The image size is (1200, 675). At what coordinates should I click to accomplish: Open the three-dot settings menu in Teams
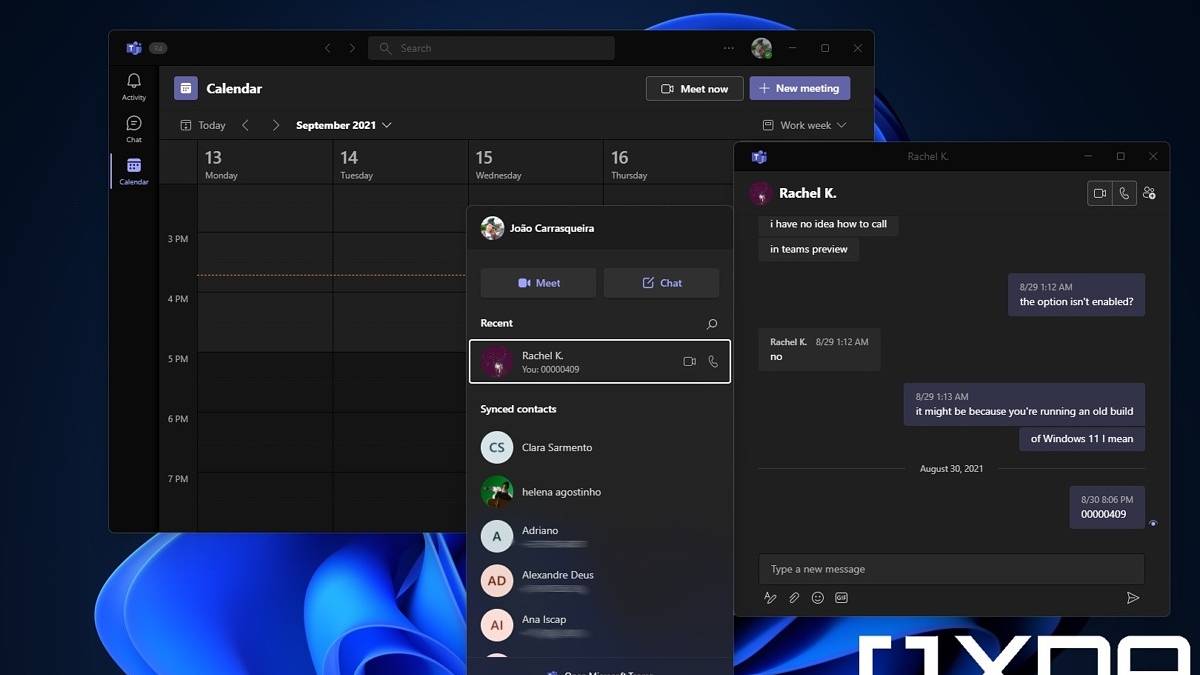click(x=728, y=48)
